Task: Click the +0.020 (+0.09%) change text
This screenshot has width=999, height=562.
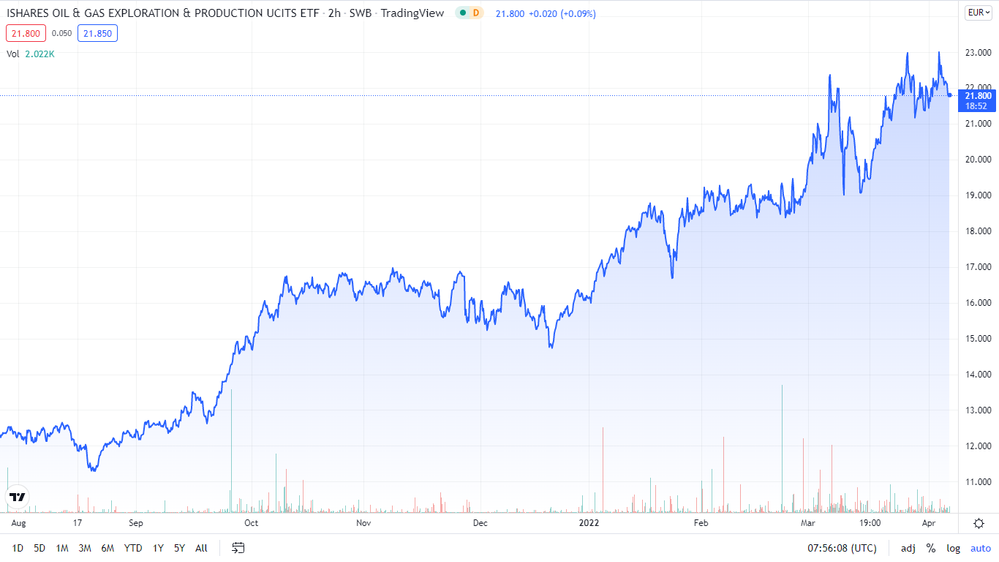Action: [563, 13]
